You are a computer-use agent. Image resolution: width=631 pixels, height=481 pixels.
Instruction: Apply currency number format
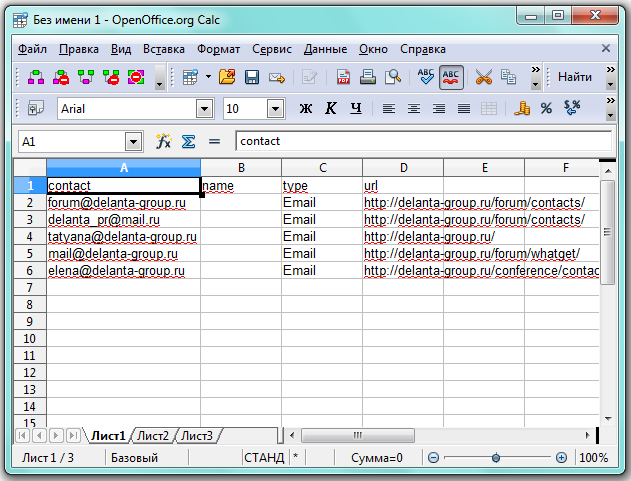[x=522, y=108]
